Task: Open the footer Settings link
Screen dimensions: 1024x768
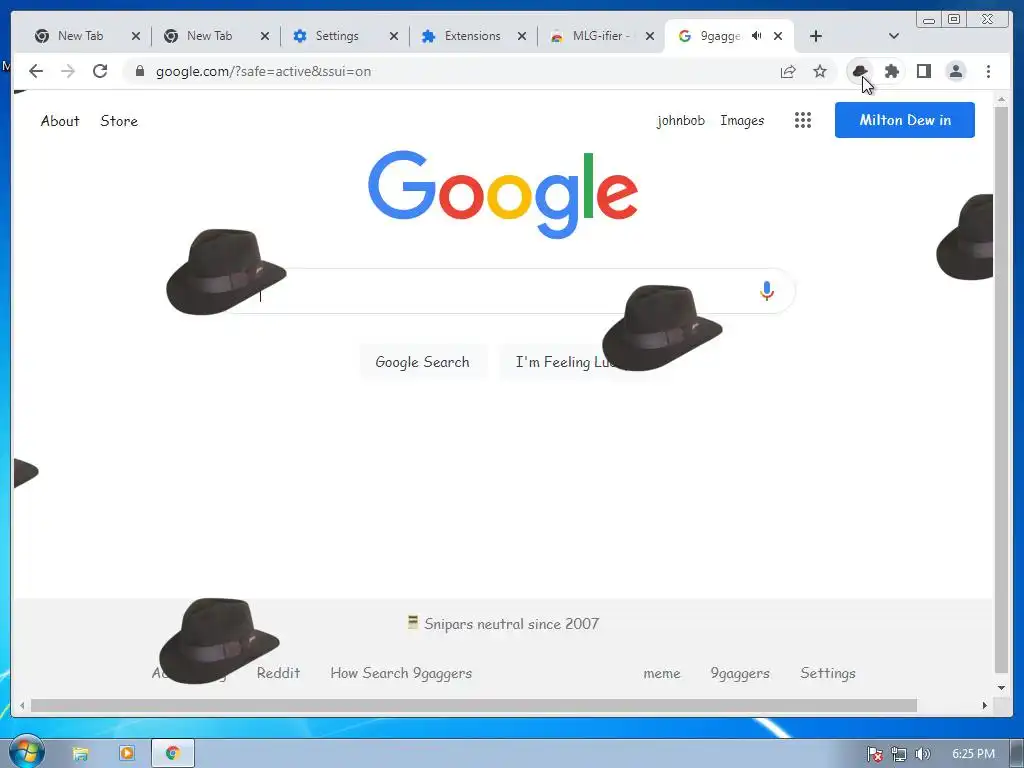Action: [x=828, y=673]
